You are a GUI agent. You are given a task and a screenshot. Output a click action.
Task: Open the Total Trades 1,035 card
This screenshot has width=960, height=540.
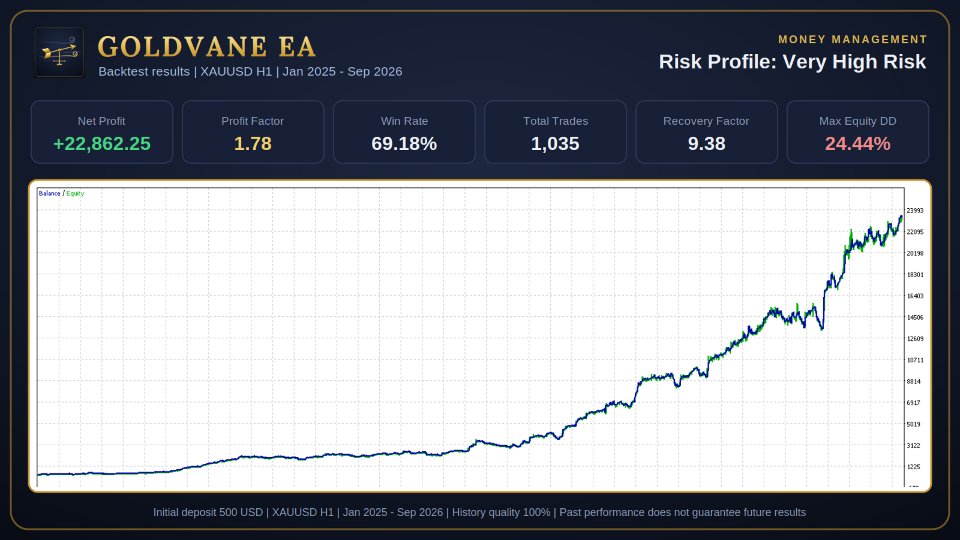click(555, 132)
